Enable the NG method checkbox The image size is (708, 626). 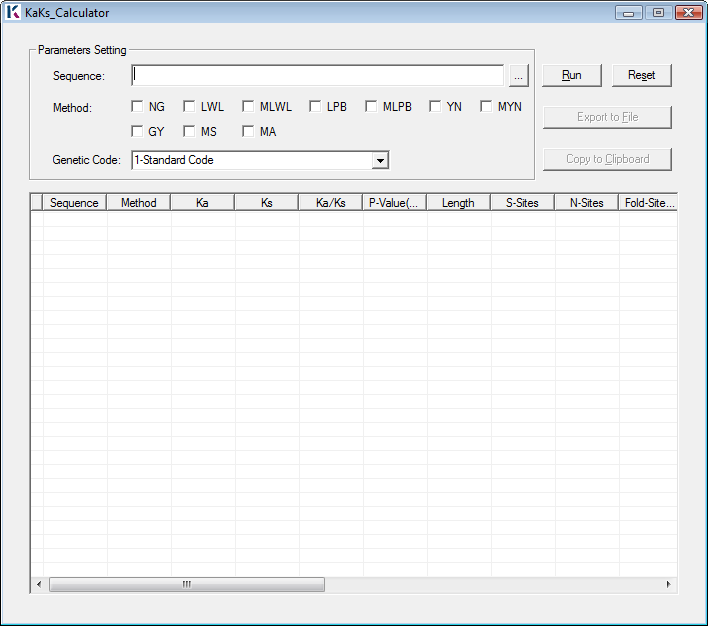(x=137, y=107)
